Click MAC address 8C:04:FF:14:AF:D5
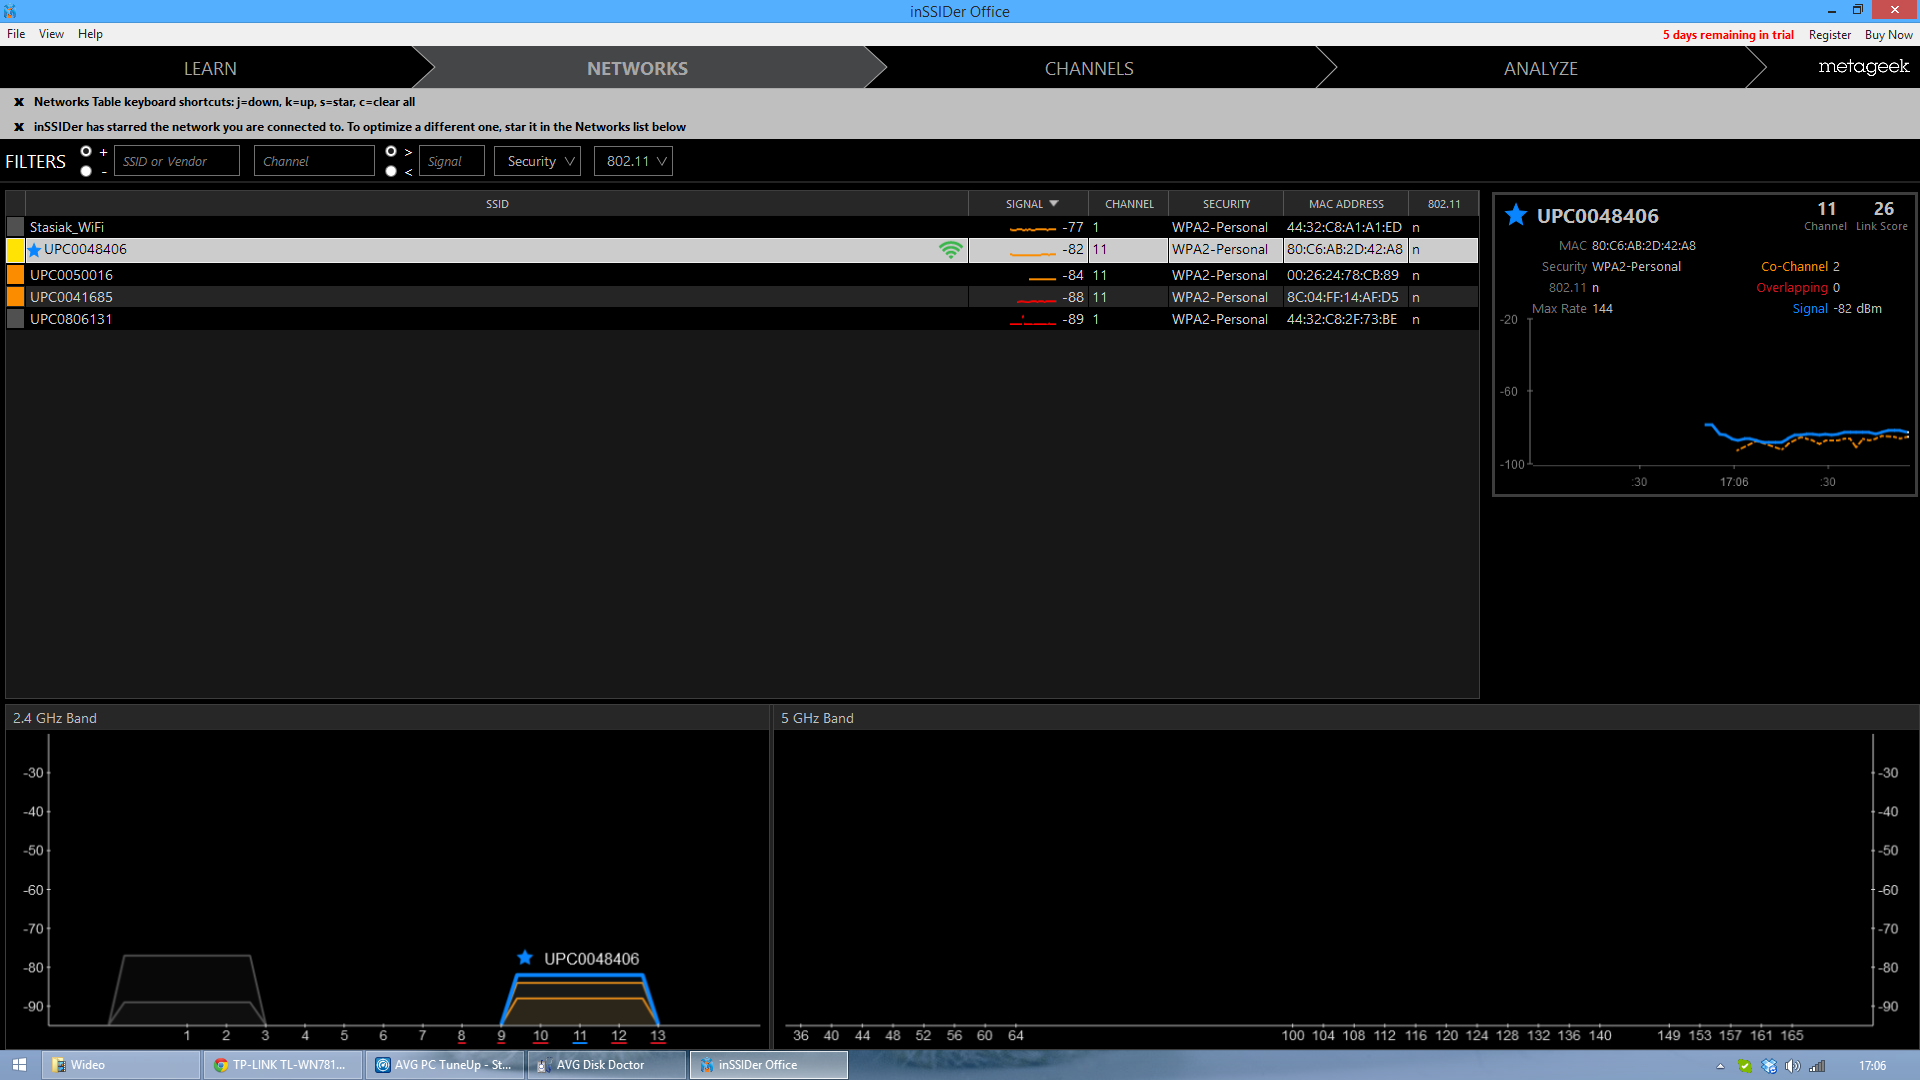 pos(1342,297)
